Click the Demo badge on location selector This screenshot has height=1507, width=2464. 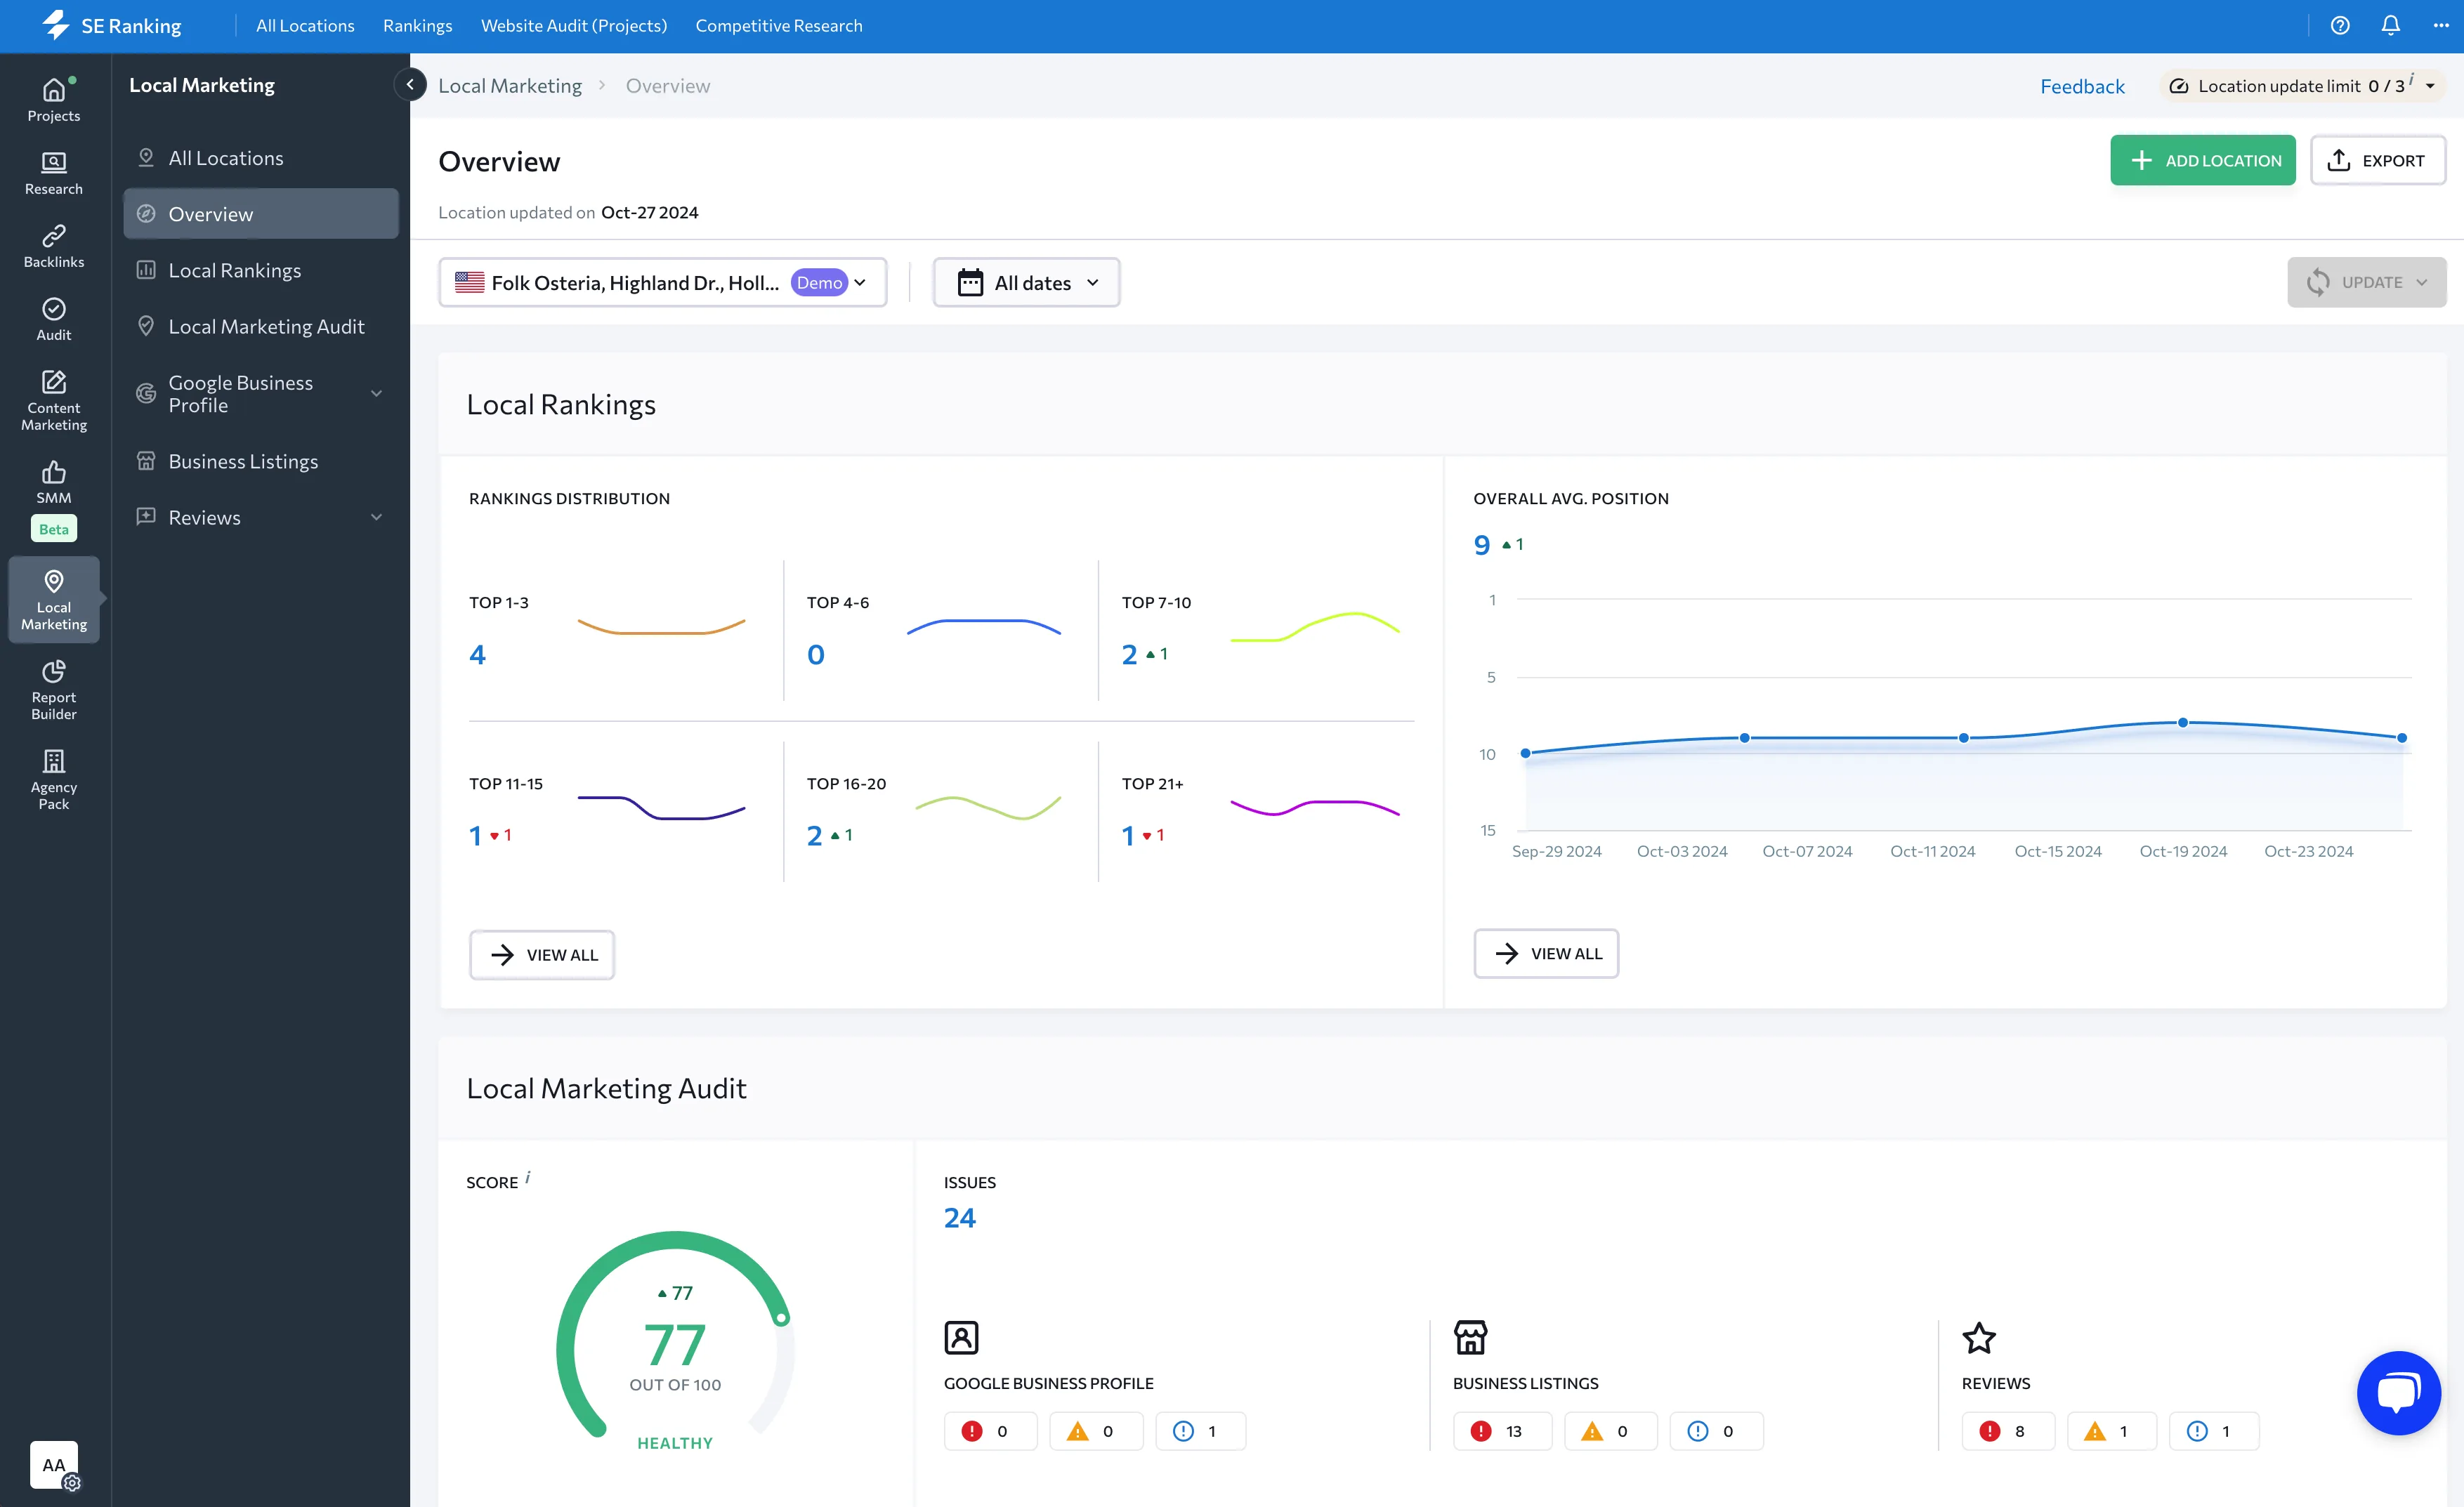(x=819, y=283)
